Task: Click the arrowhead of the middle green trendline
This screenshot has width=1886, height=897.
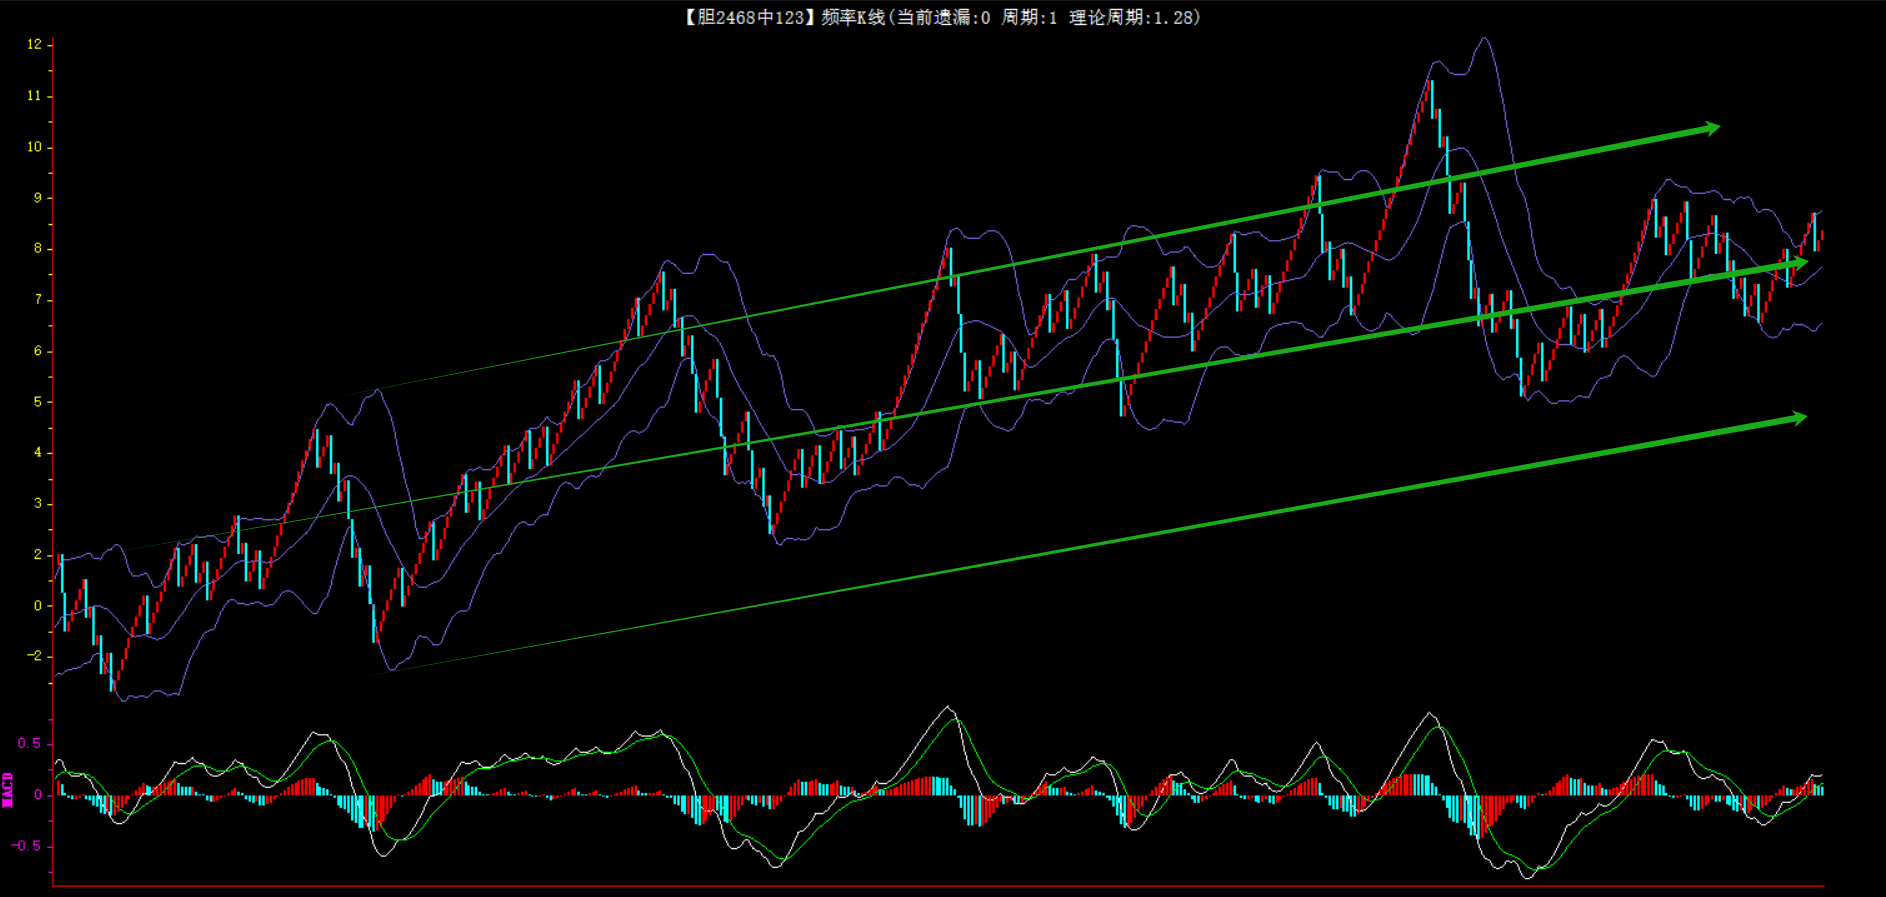Action: coord(1799,262)
